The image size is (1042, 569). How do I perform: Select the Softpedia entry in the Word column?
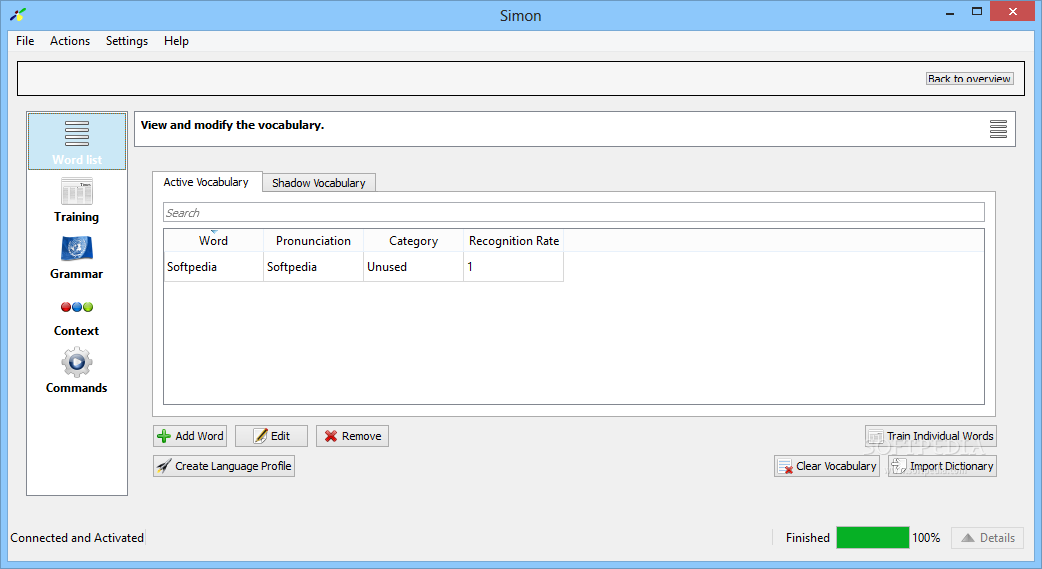coord(213,267)
